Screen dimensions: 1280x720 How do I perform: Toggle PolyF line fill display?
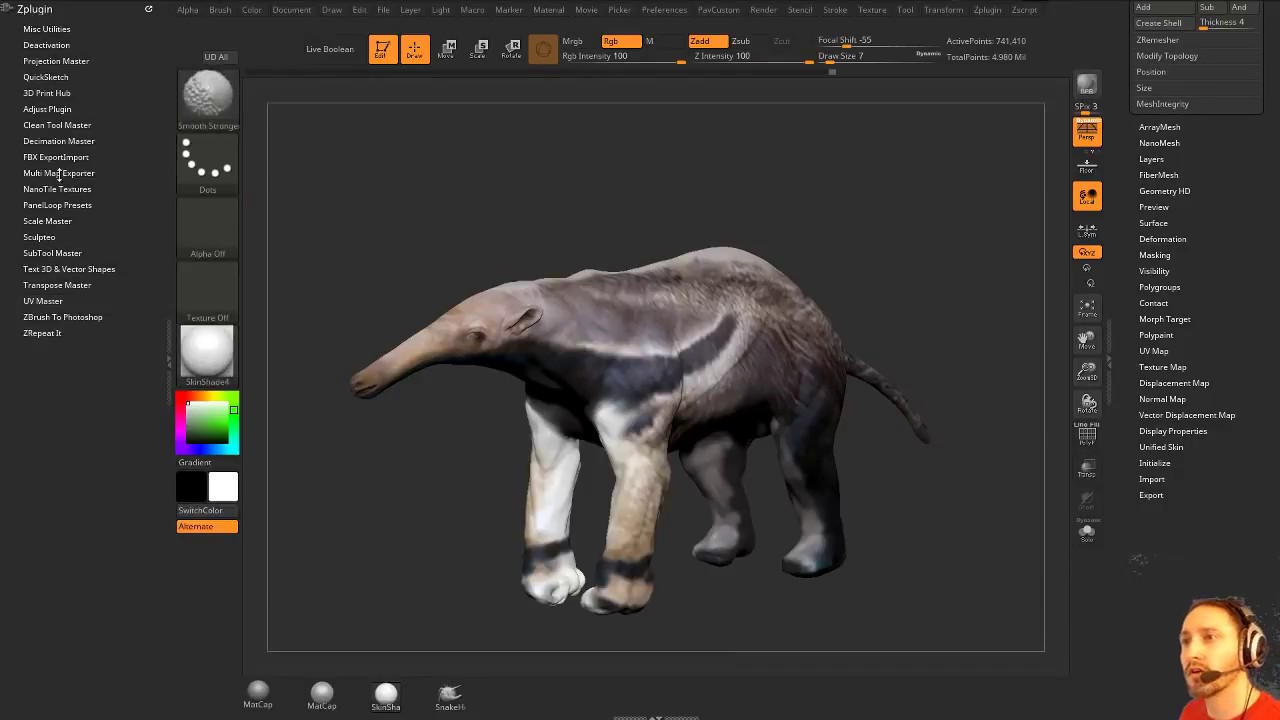[1087, 435]
